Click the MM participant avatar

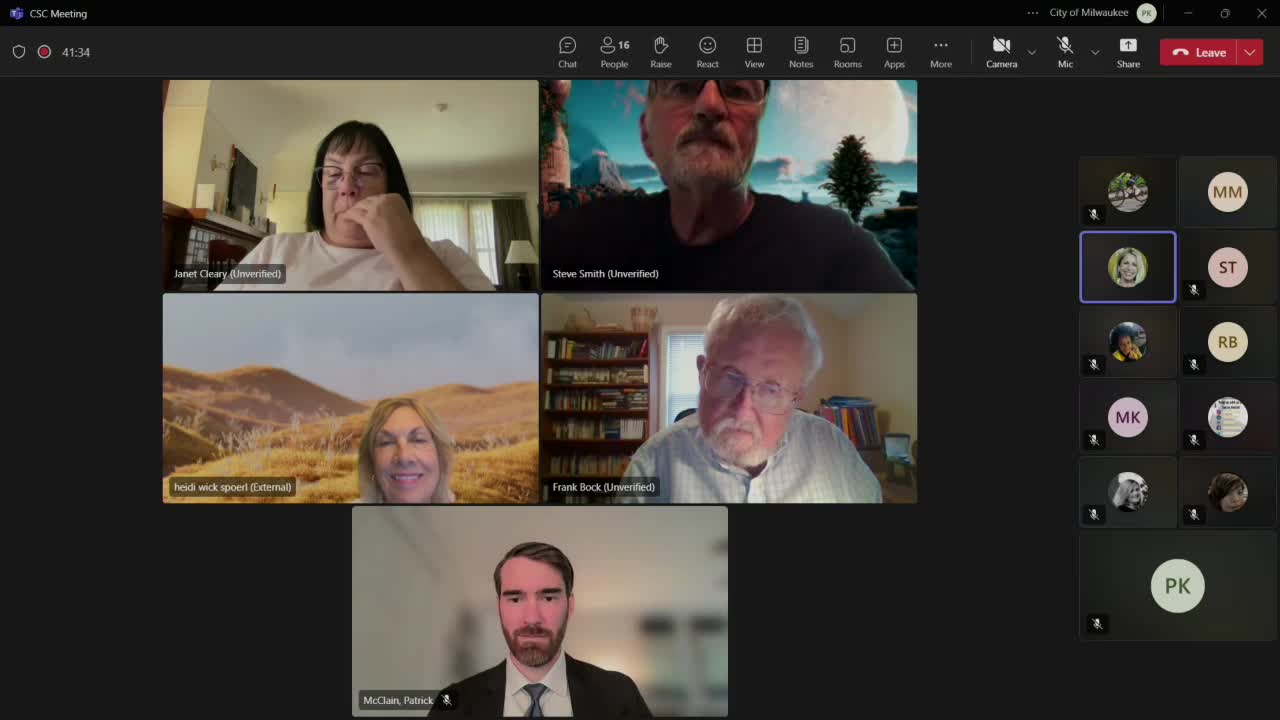[1228, 192]
